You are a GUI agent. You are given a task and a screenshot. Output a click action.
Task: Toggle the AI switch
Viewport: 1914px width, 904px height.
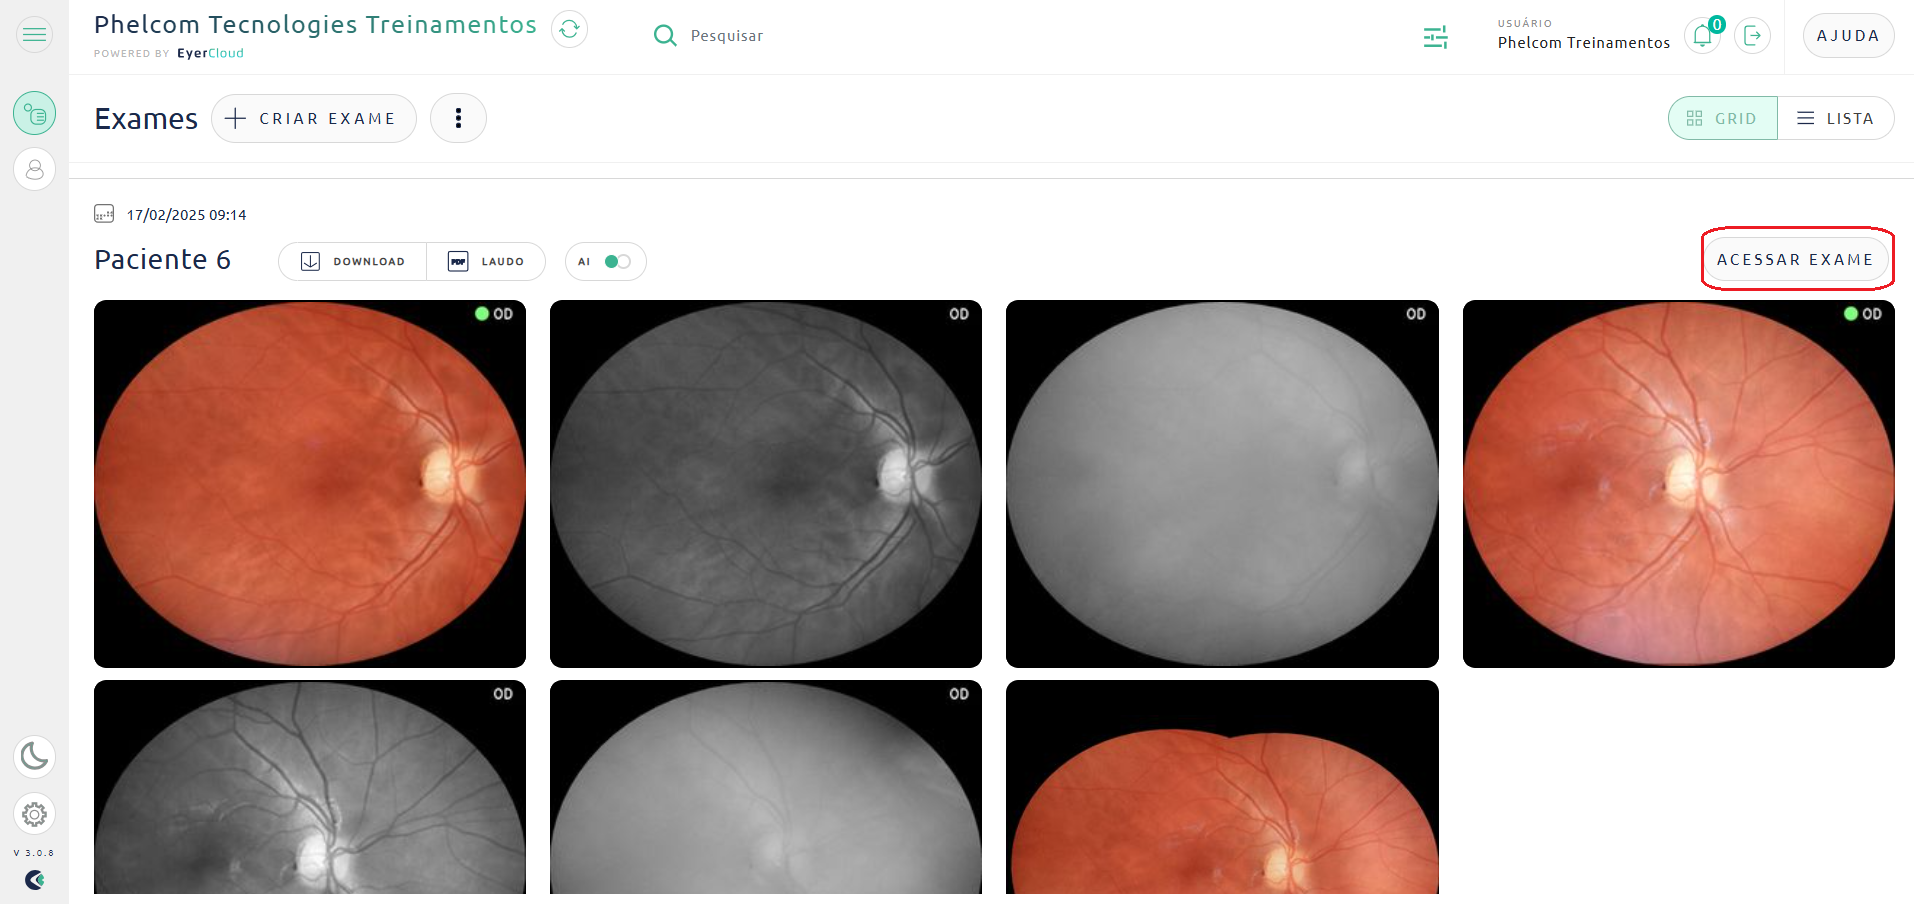click(x=616, y=262)
